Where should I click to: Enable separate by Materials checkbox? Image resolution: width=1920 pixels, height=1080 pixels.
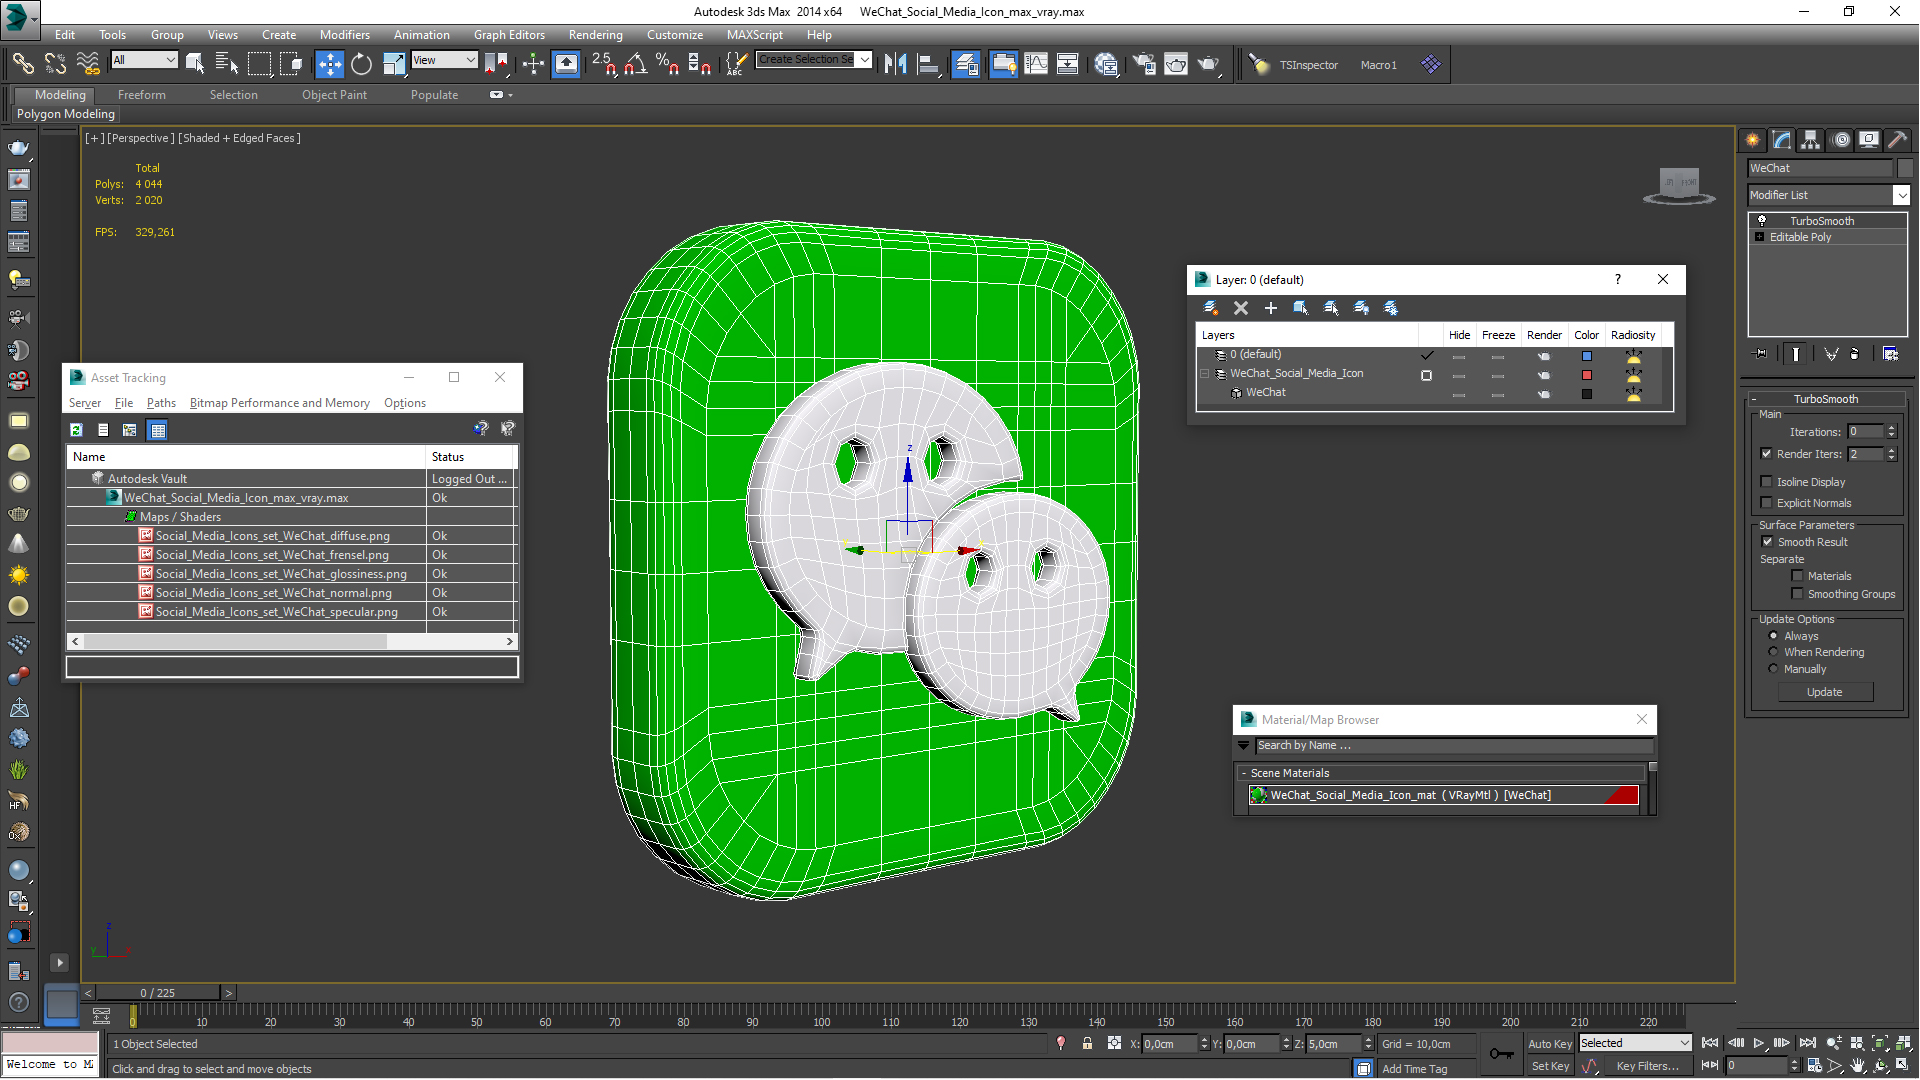click(x=1797, y=576)
